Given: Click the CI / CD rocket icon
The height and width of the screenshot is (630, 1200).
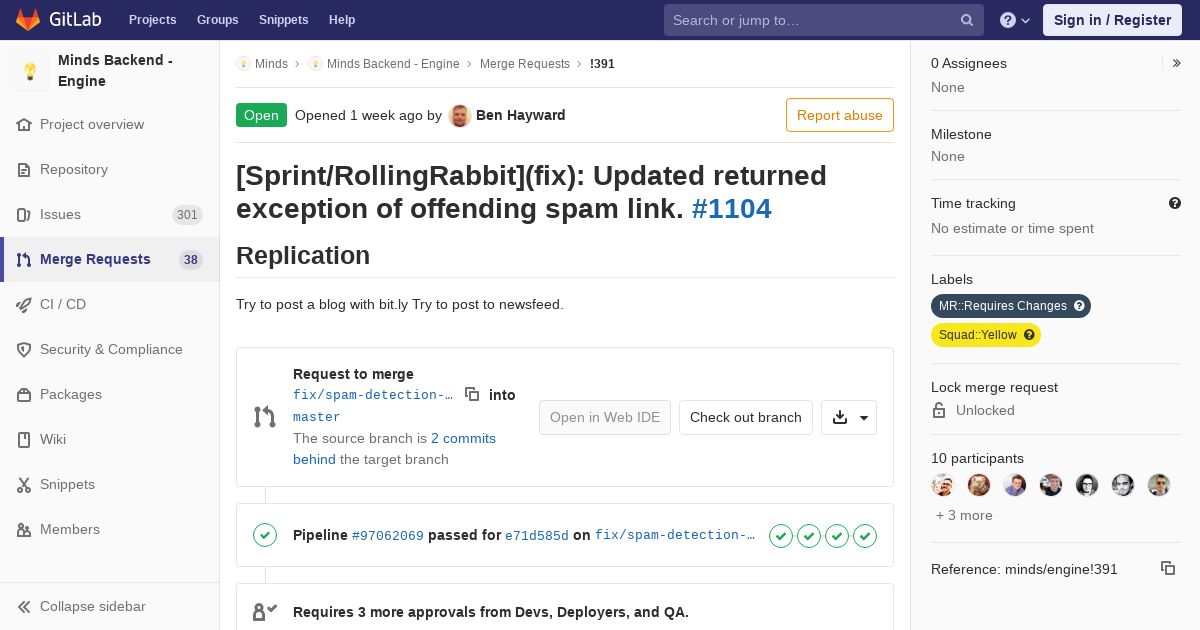Looking at the screenshot, I should point(24,305).
